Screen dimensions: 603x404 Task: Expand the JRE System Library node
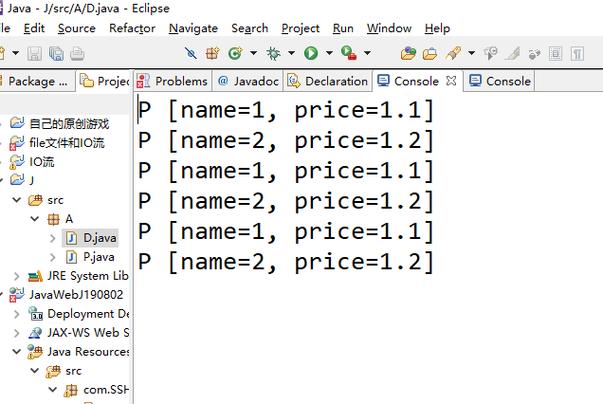pos(17,276)
